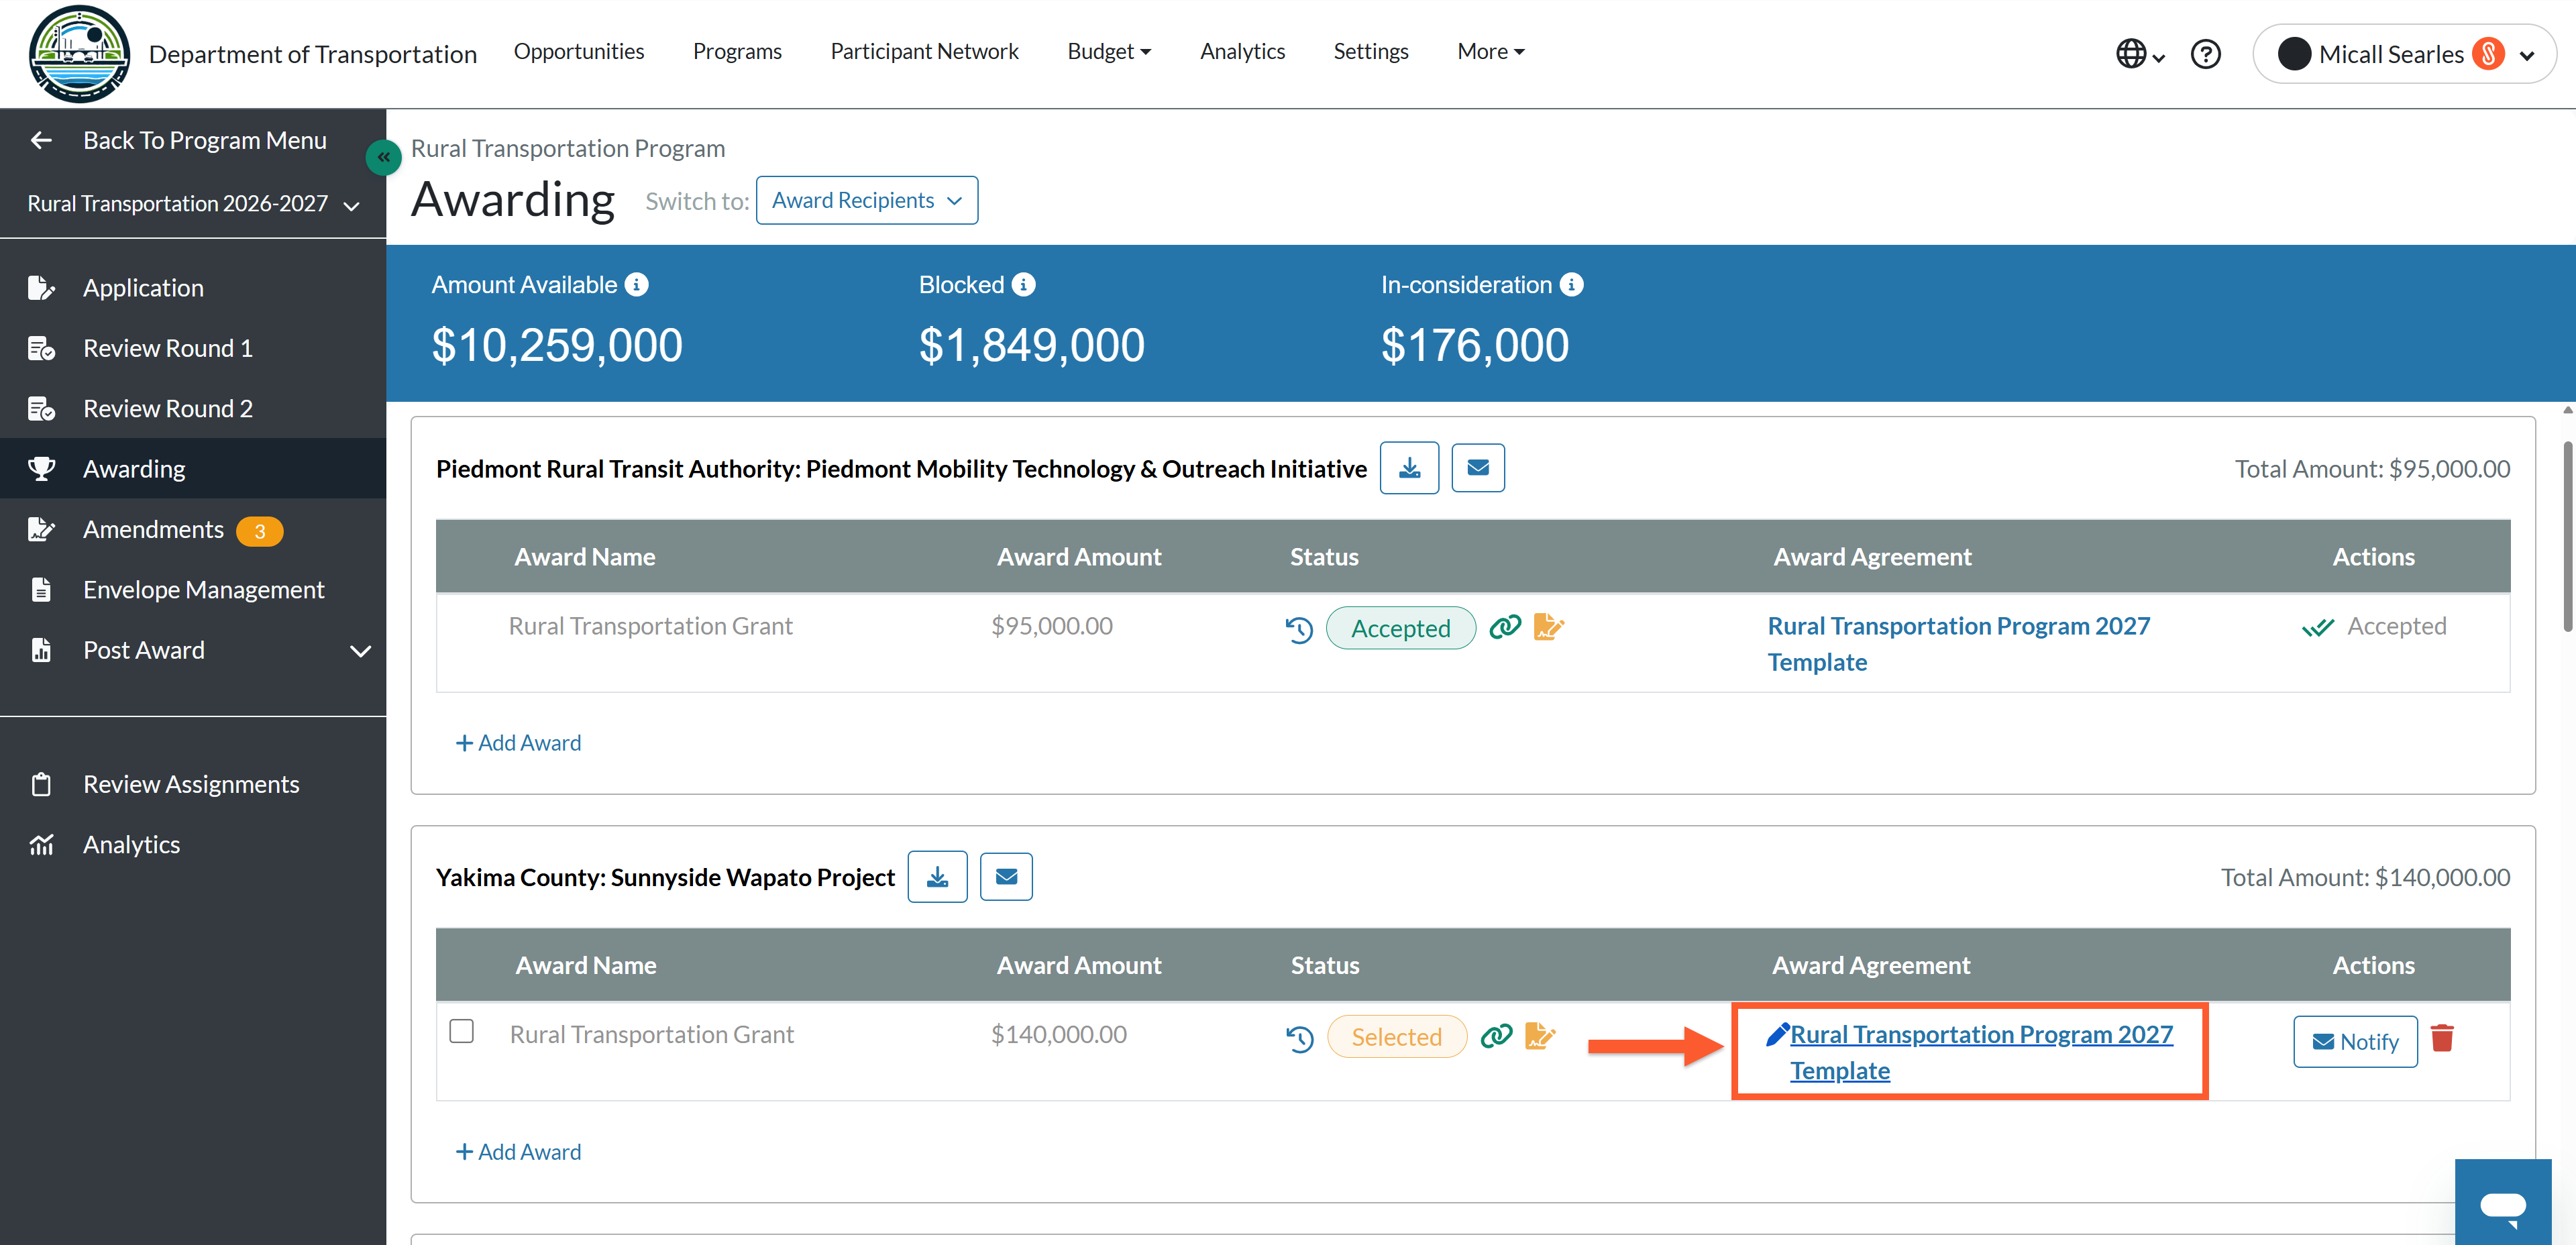Click the Selected status badge
This screenshot has height=1245, width=2576.
1396,1037
